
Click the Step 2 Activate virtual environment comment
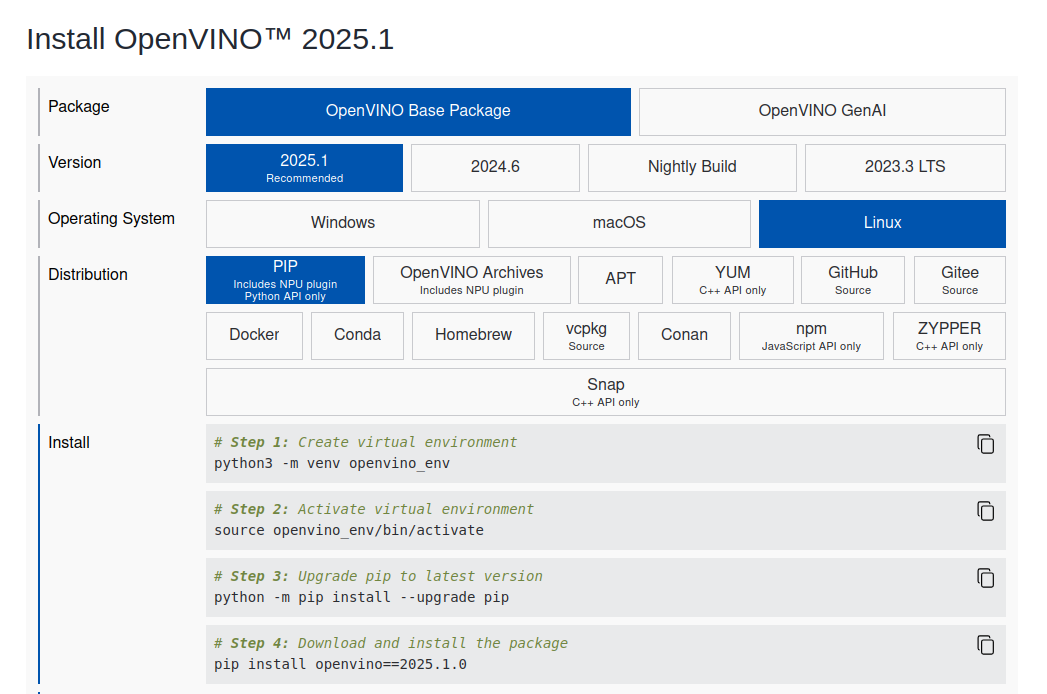pos(374,509)
